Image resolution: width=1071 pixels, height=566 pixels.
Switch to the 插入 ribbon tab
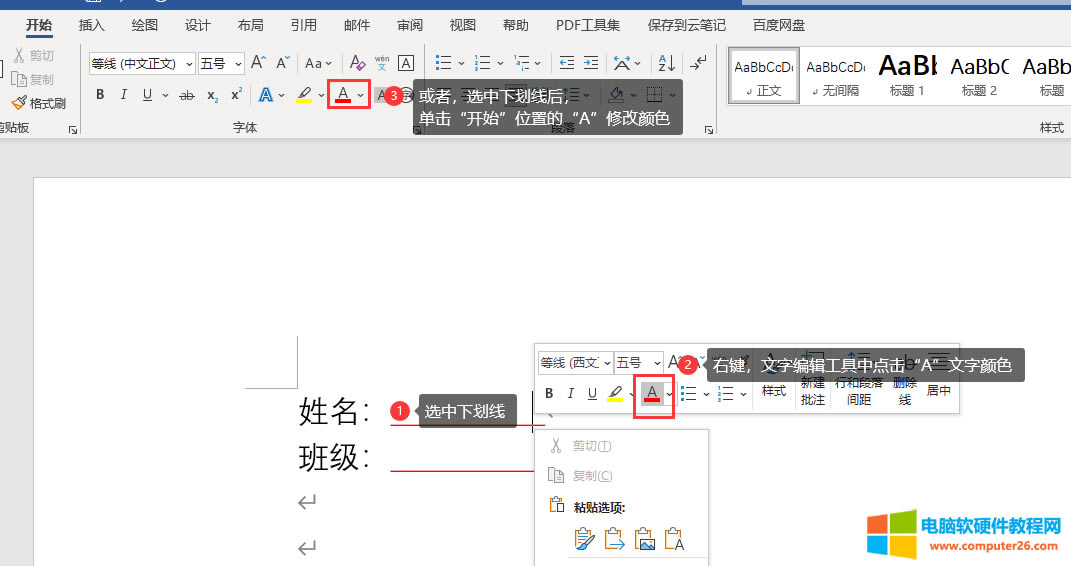(92, 25)
